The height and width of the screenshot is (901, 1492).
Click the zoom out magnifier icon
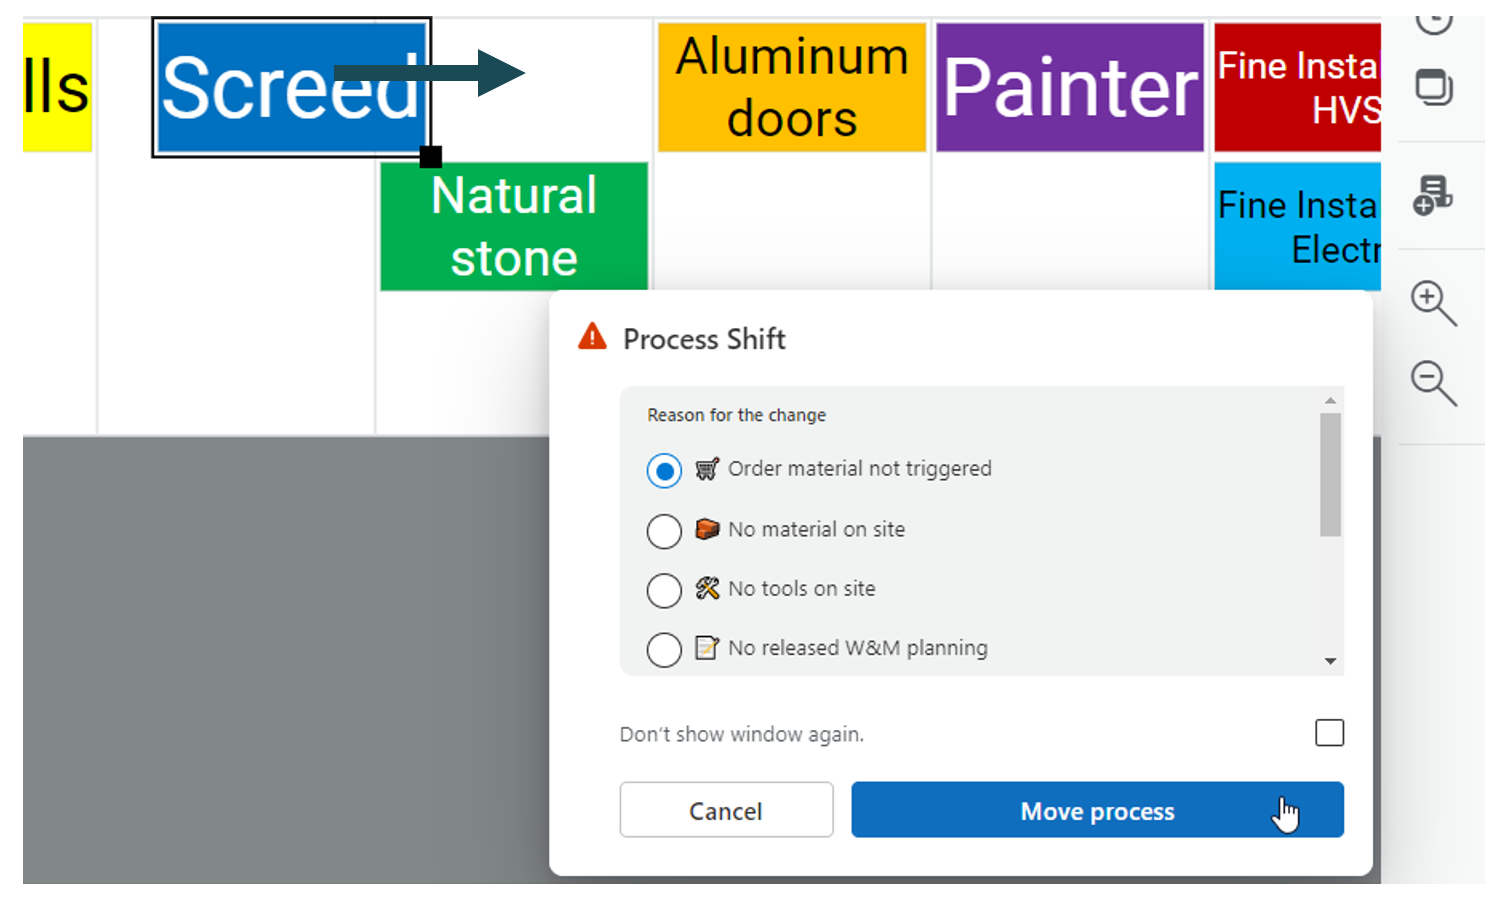(1431, 382)
